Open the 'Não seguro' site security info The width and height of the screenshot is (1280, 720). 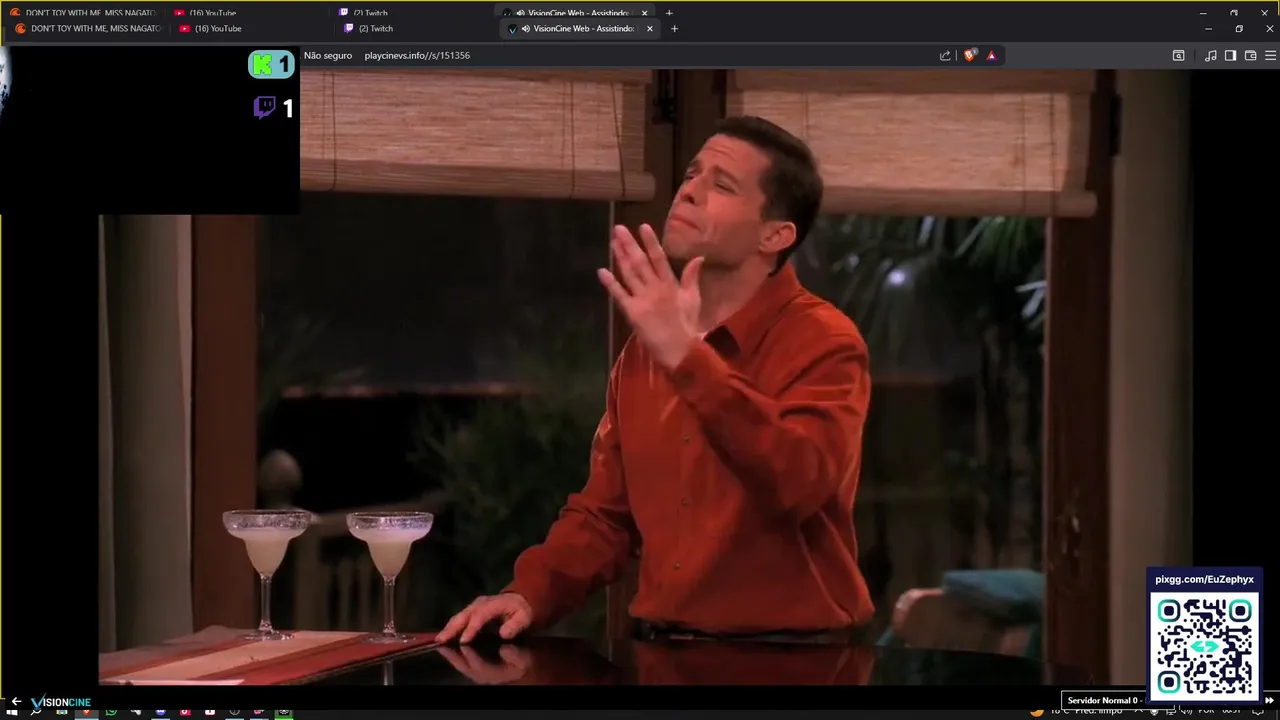click(328, 56)
